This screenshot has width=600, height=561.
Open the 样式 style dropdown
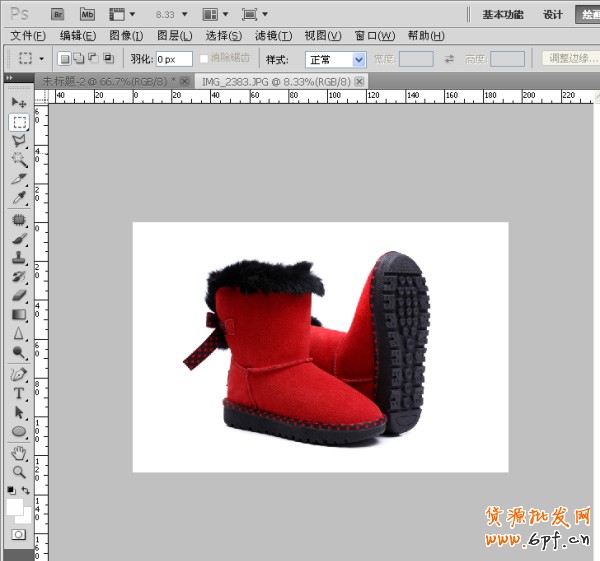[x=335, y=60]
